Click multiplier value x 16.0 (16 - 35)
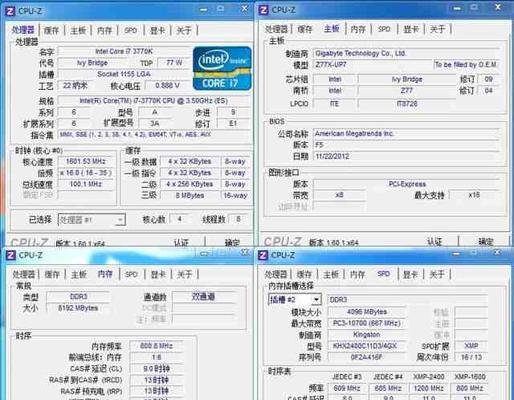The image size is (514, 400). point(86,173)
